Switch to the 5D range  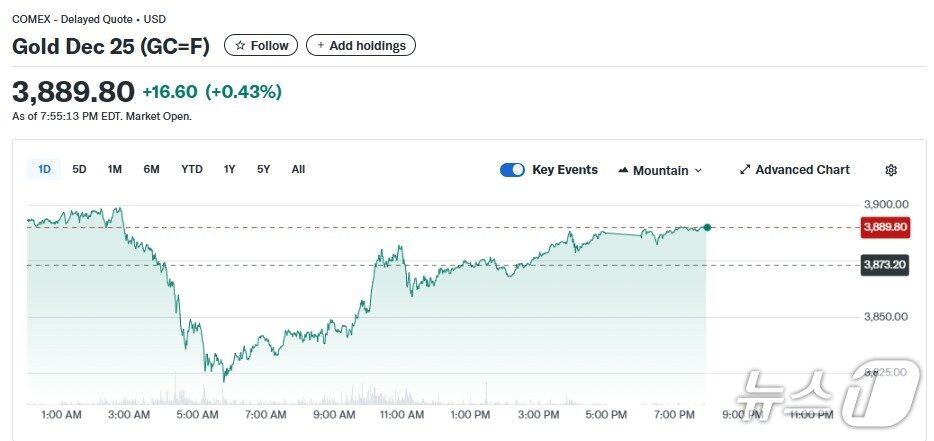(x=79, y=169)
